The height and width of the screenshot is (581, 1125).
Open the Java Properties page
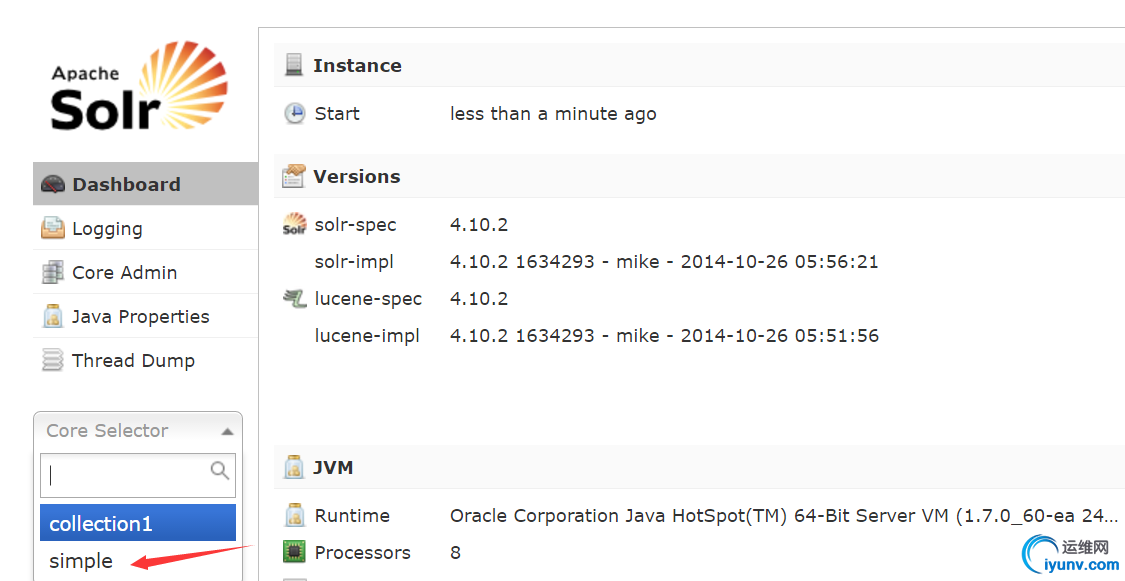[140, 317]
